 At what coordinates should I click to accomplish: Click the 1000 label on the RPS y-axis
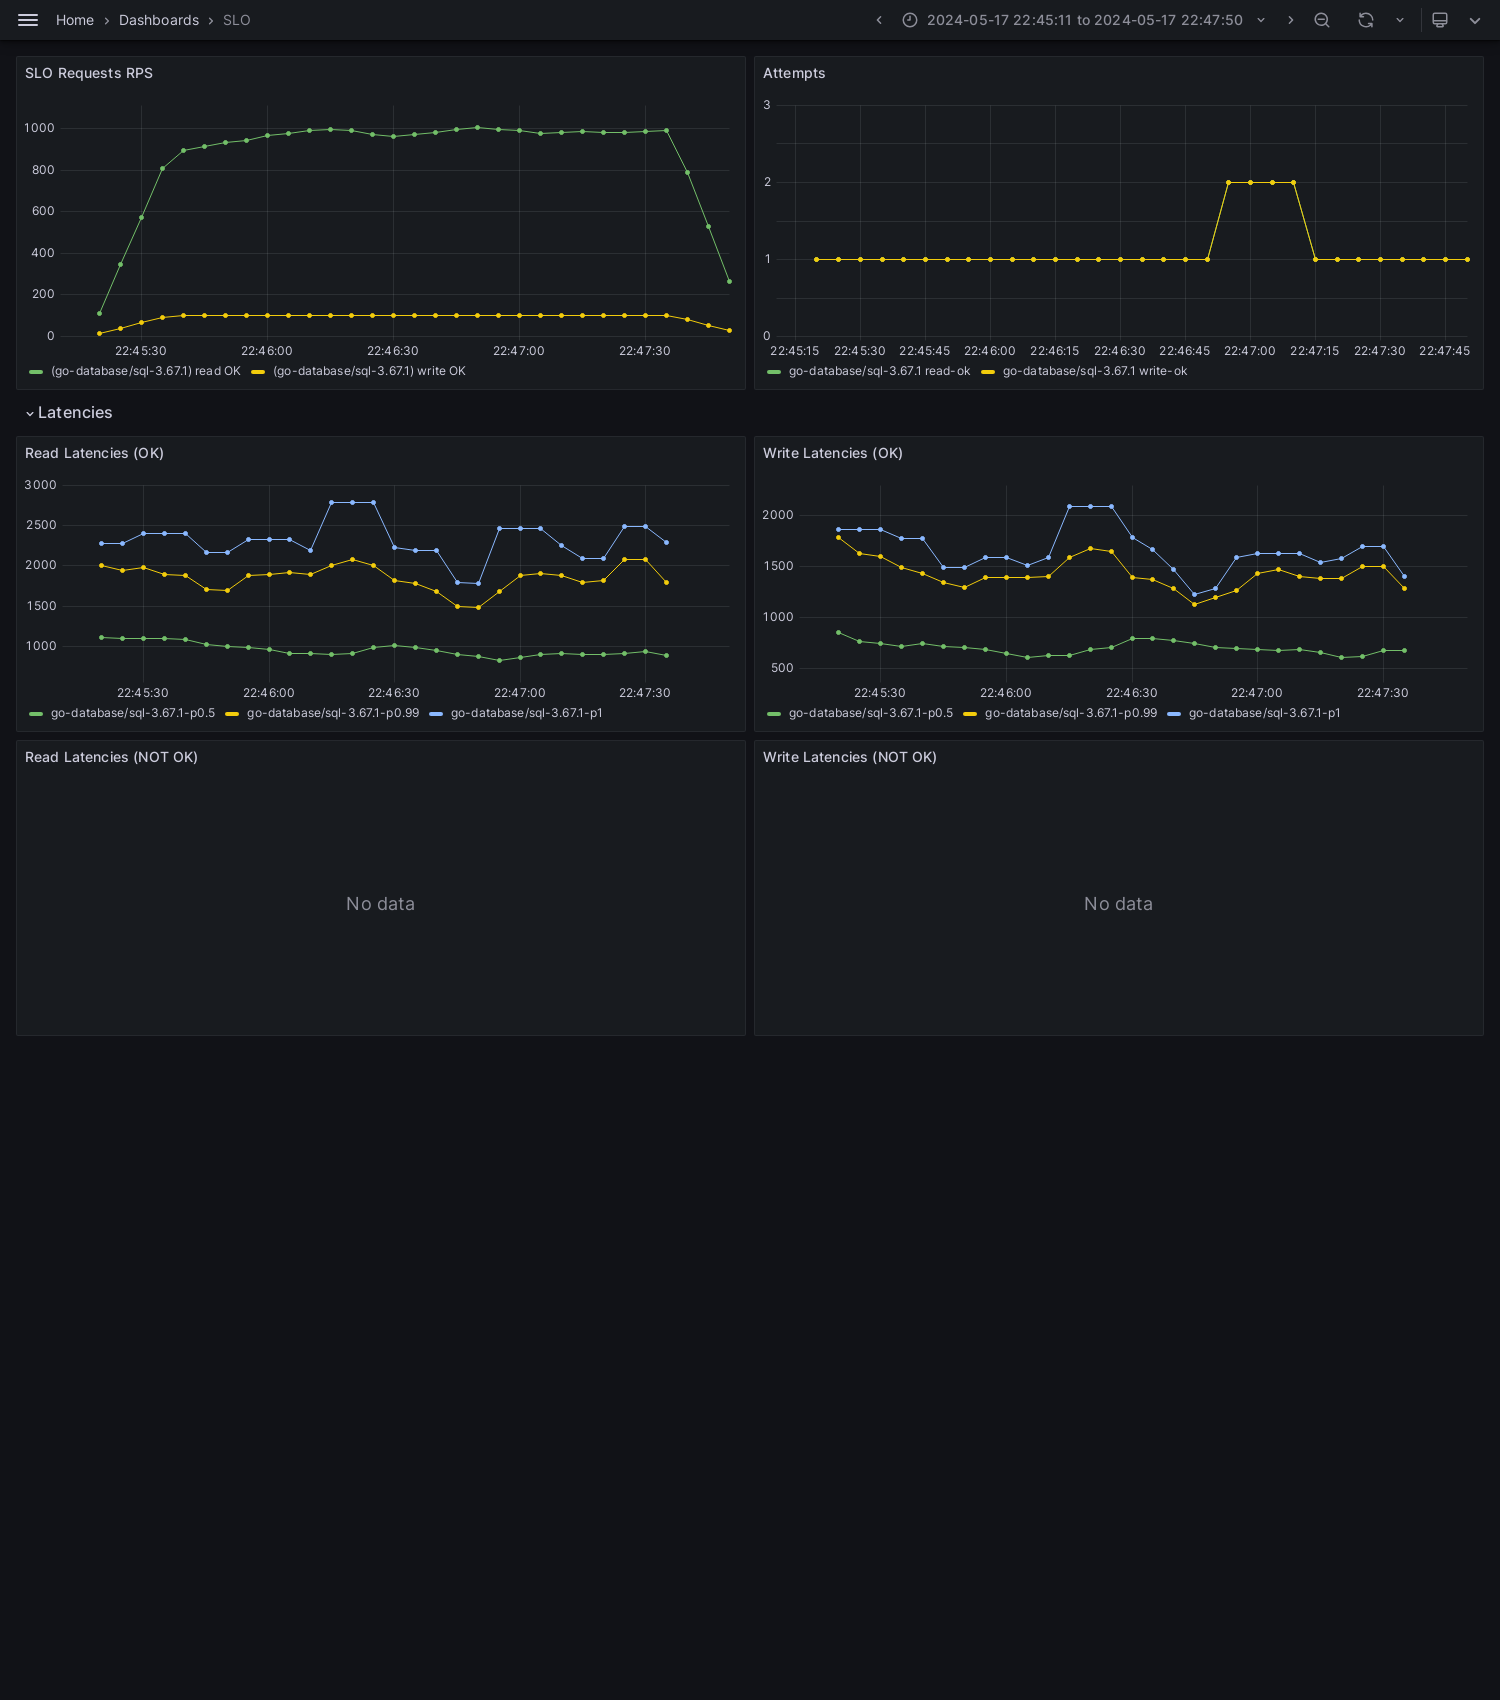tap(40, 128)
